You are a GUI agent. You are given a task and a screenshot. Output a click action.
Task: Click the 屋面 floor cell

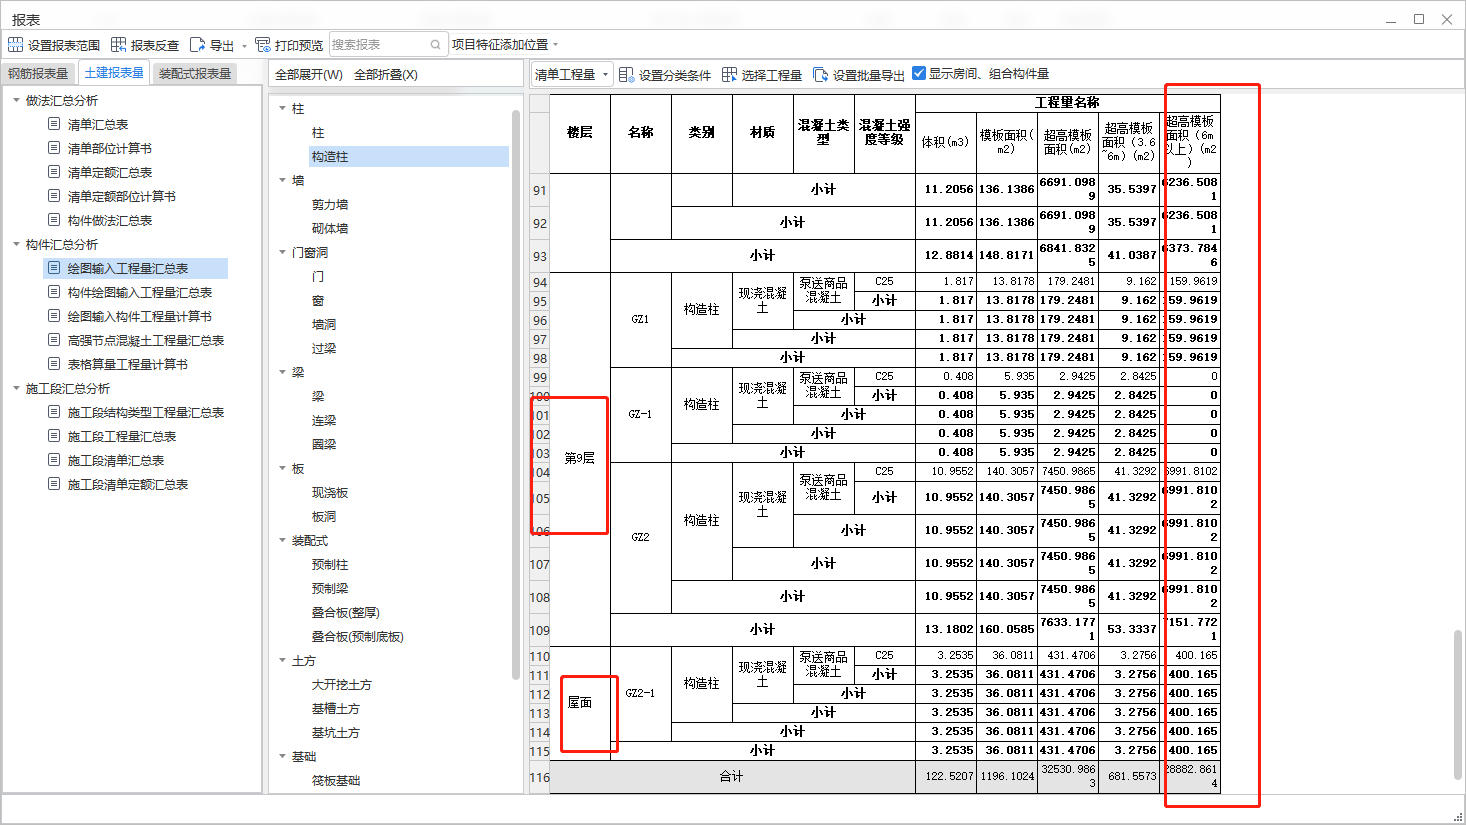tap(580, 703)
